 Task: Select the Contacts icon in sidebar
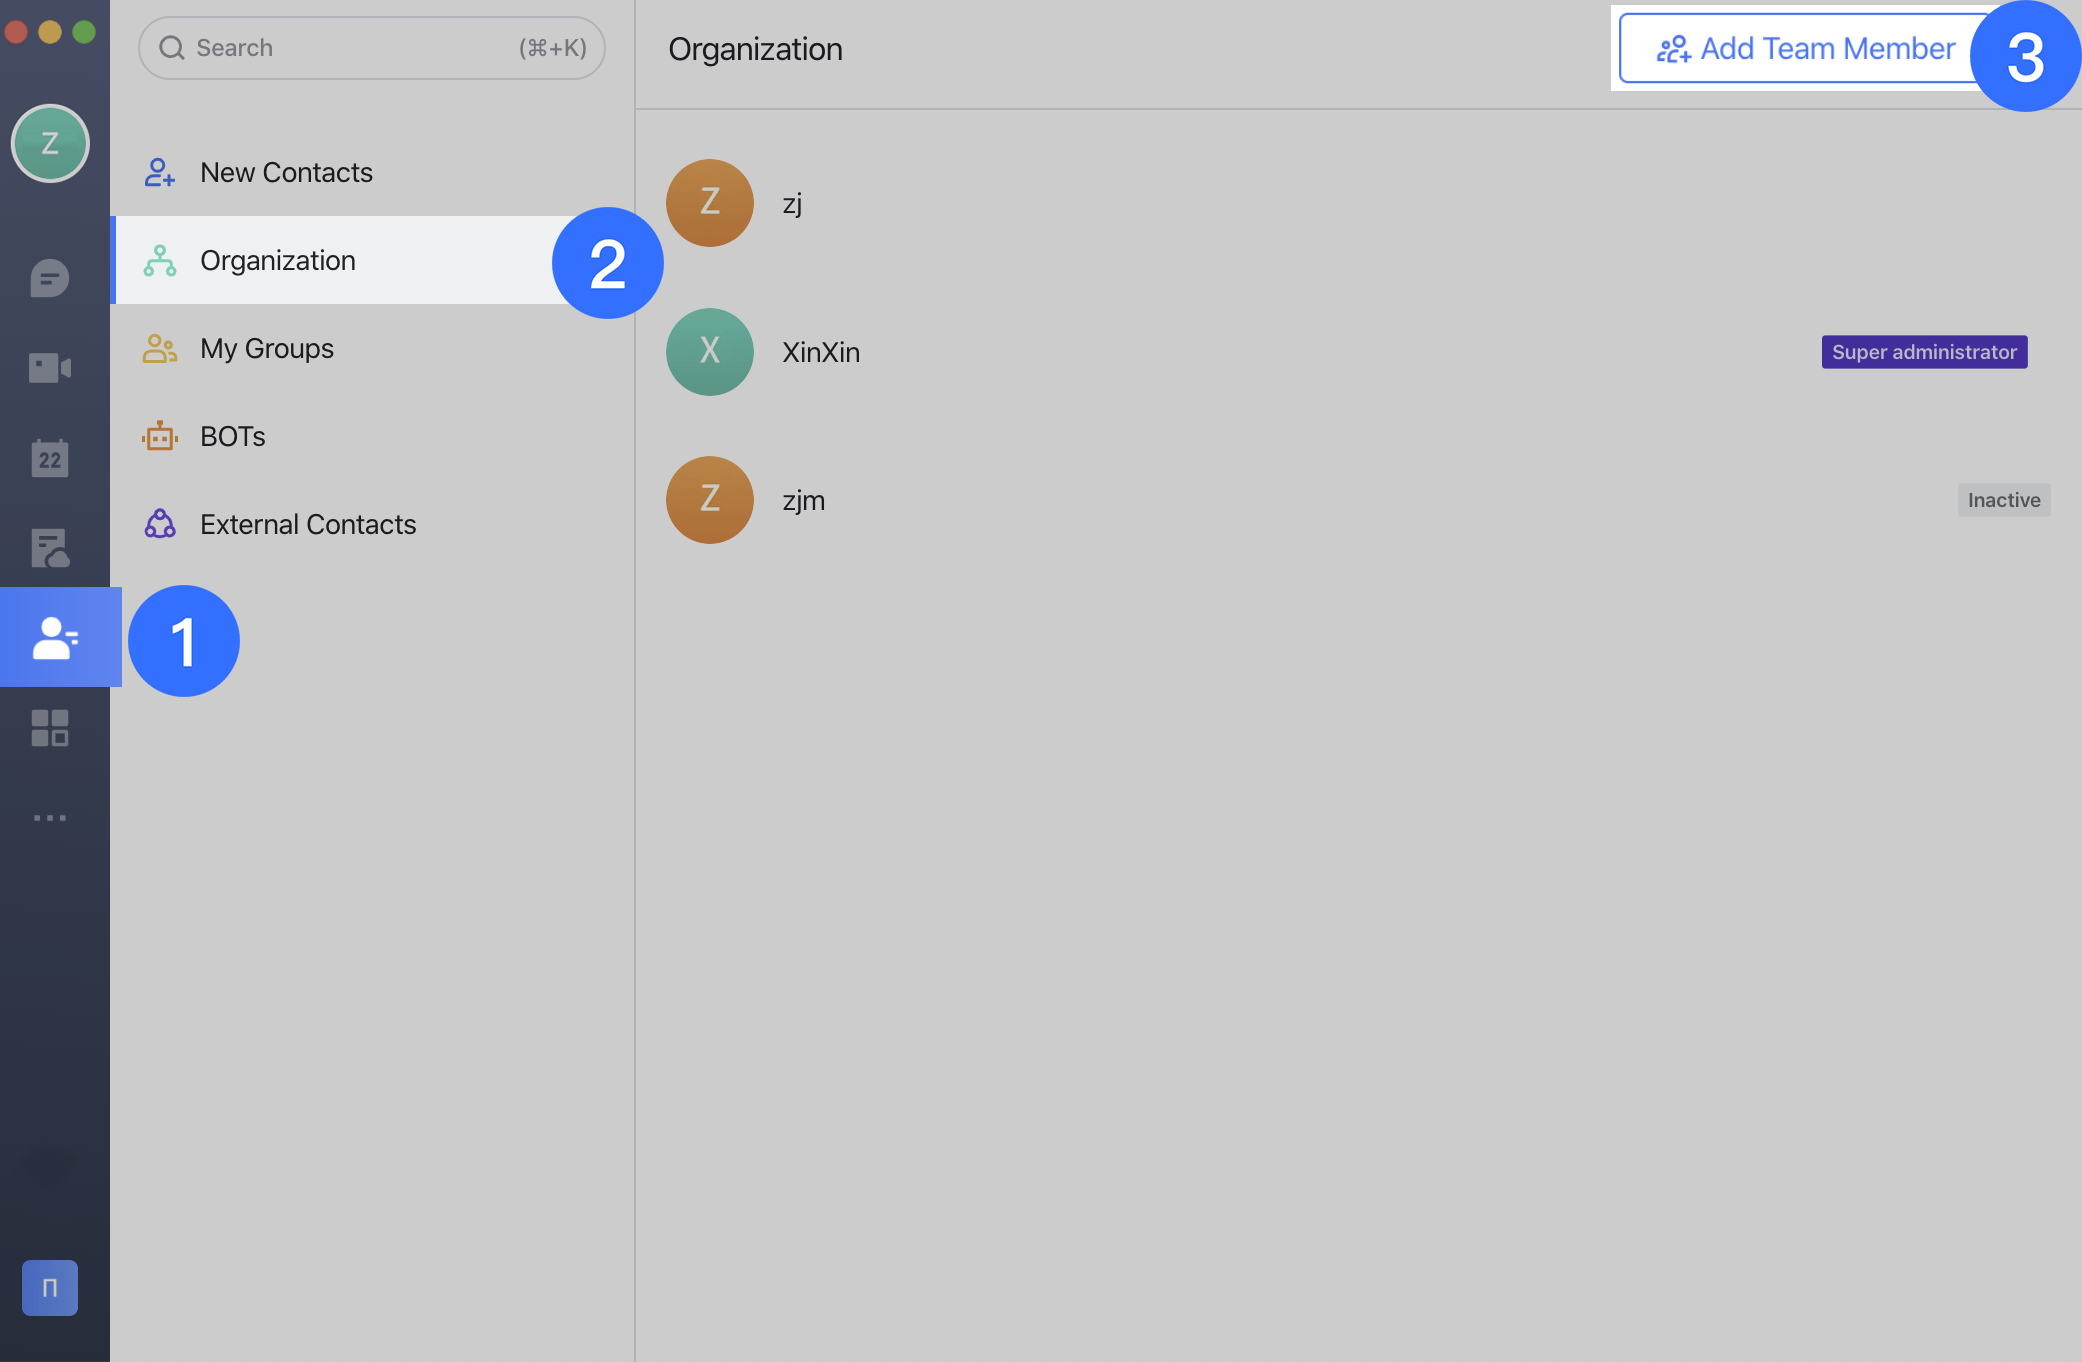55,638
